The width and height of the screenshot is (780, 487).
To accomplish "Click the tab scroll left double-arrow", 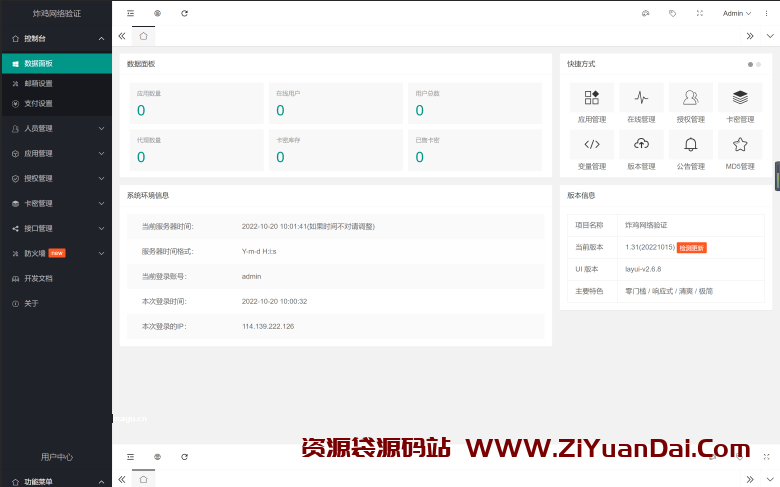I will (122, 36).
